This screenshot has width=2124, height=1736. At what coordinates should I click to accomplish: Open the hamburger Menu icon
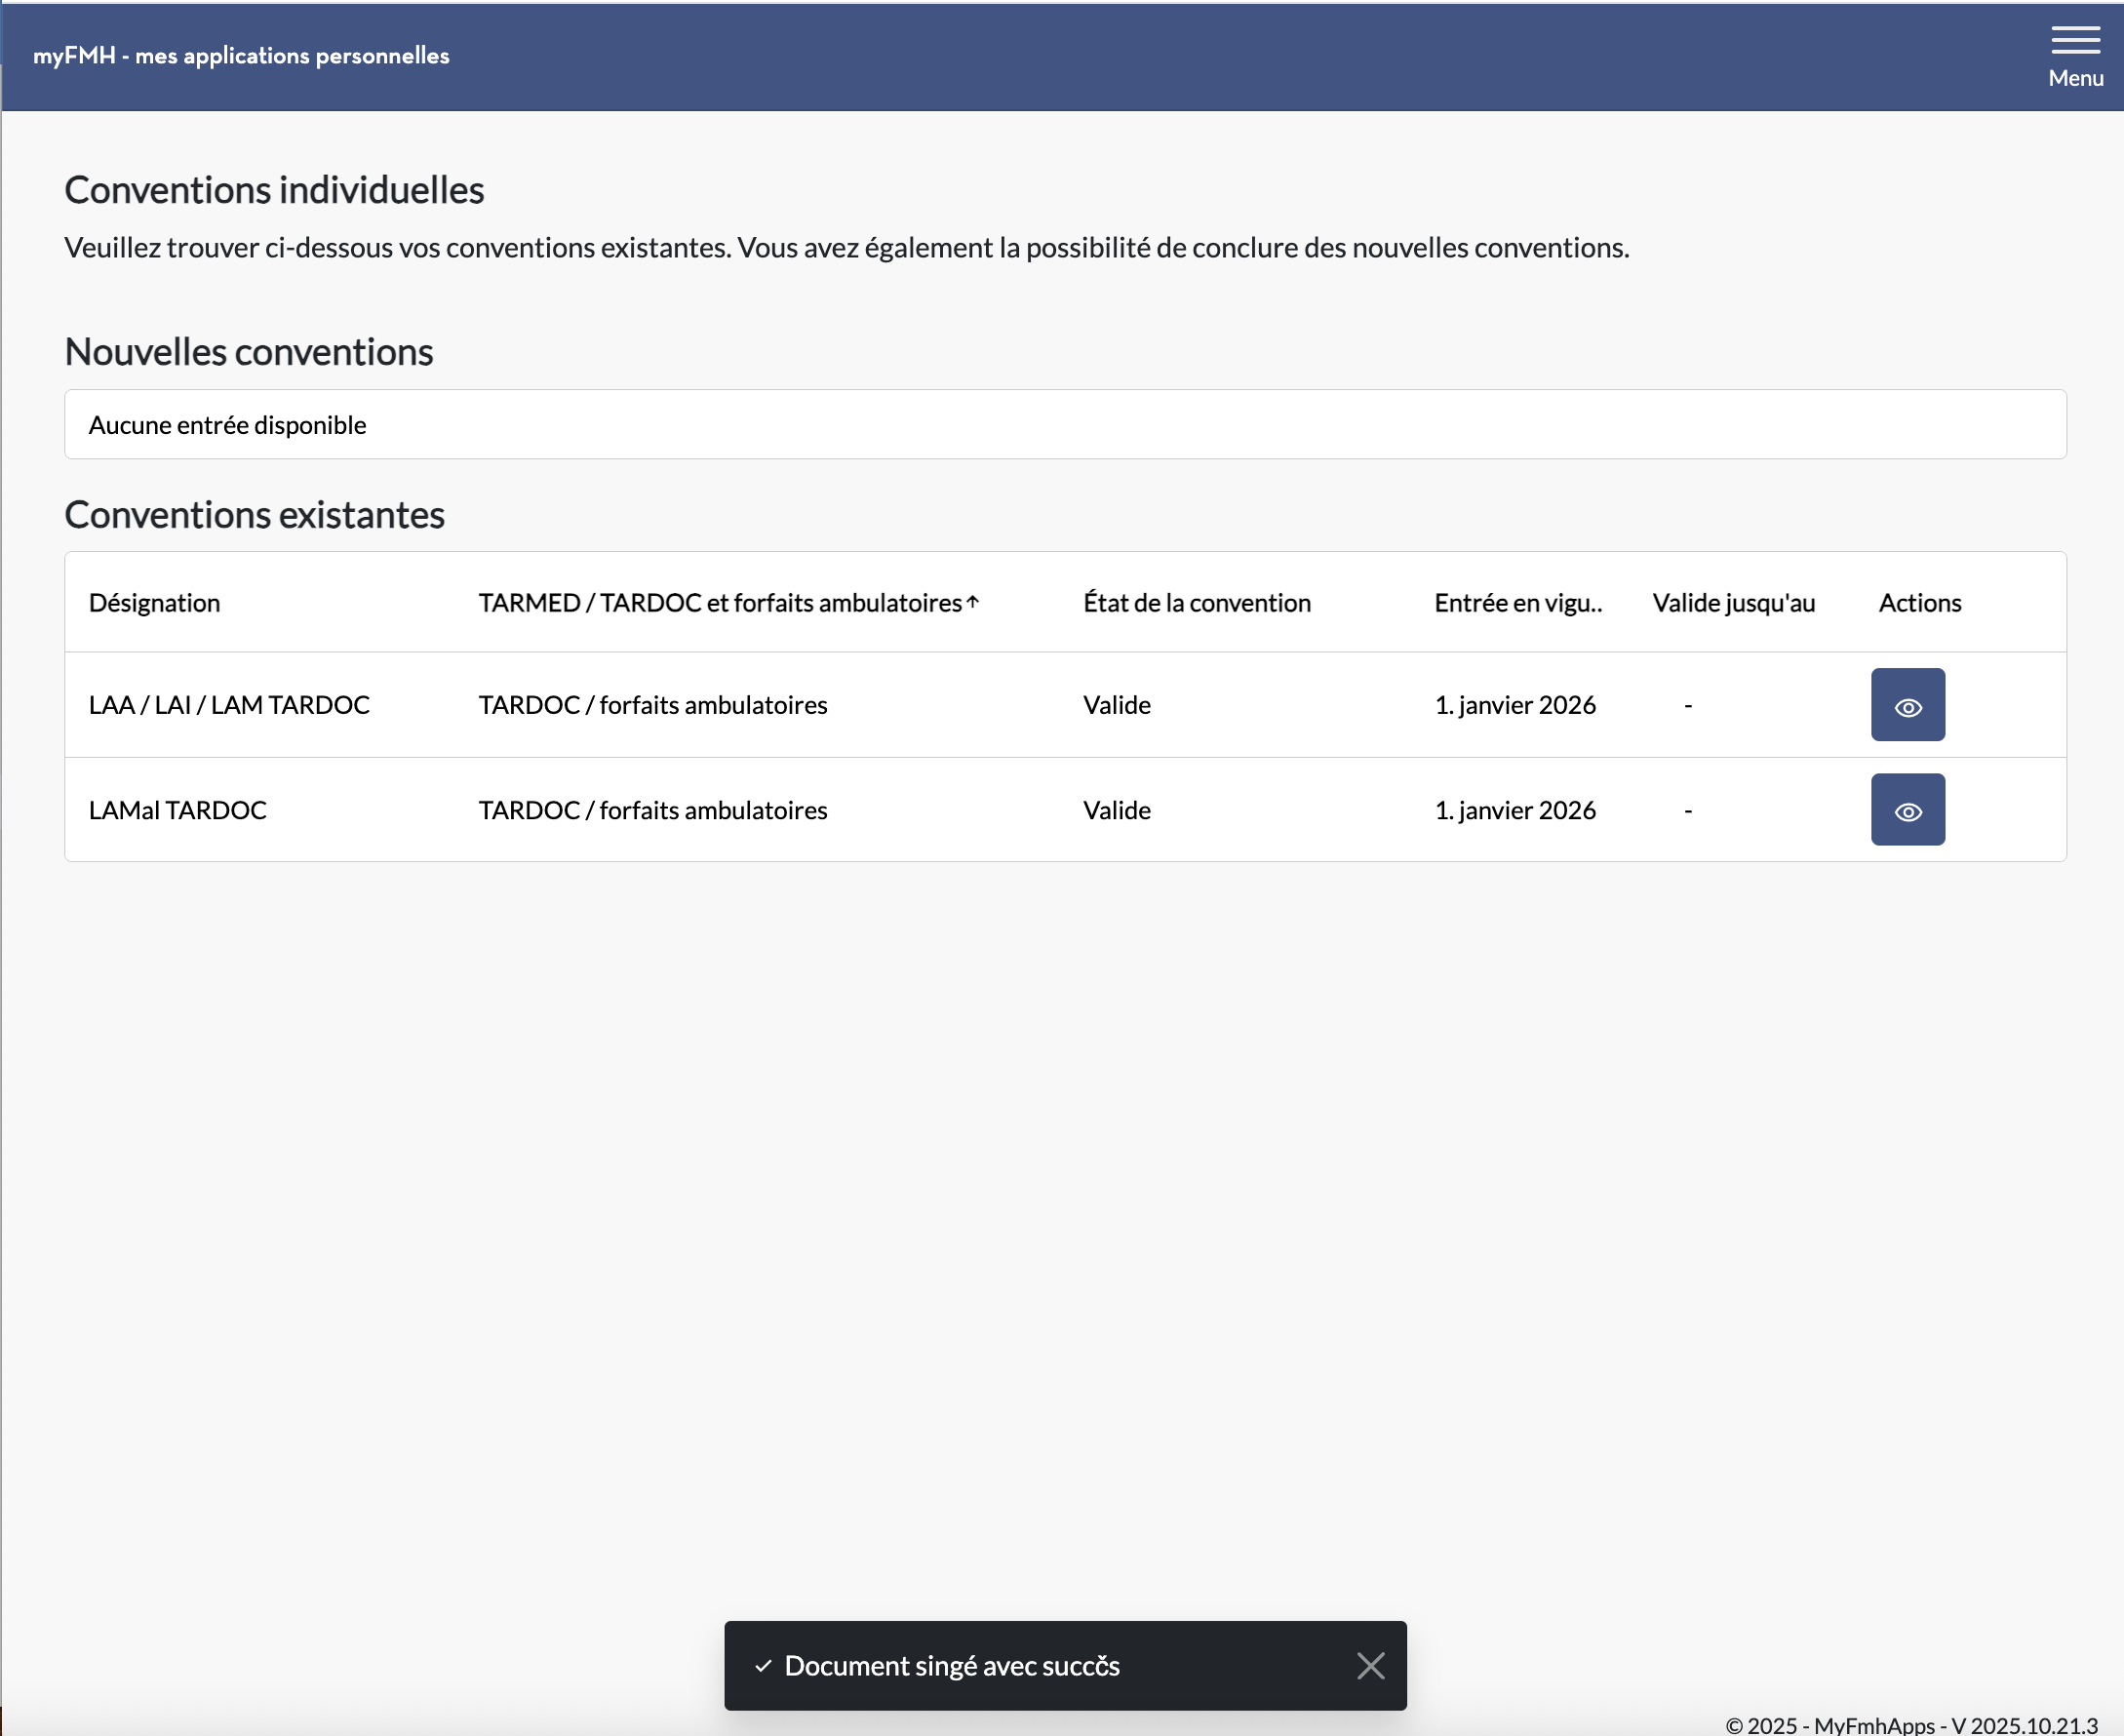pos(2075,40)
